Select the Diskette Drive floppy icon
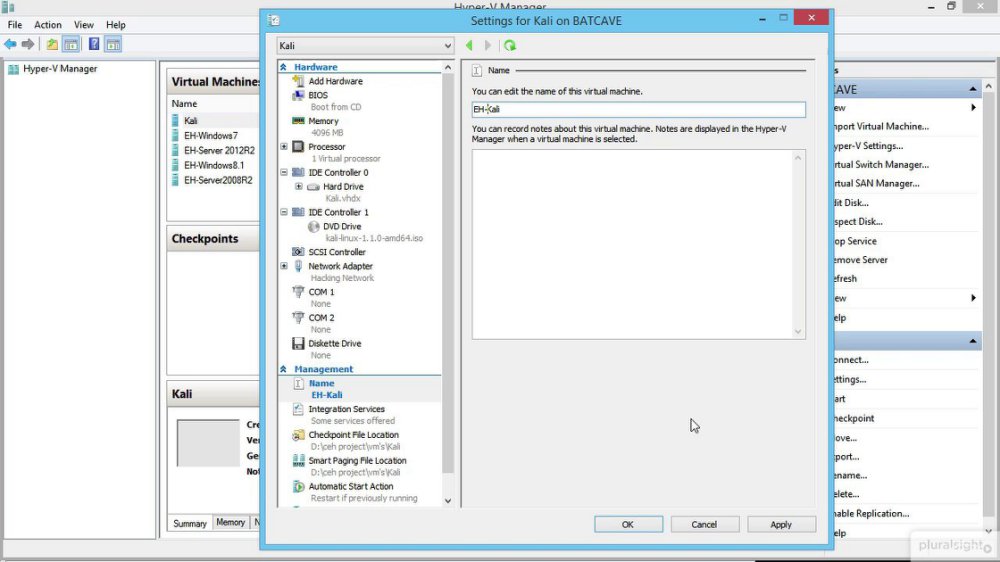1000x562 pixels. [x=298, y=343]
